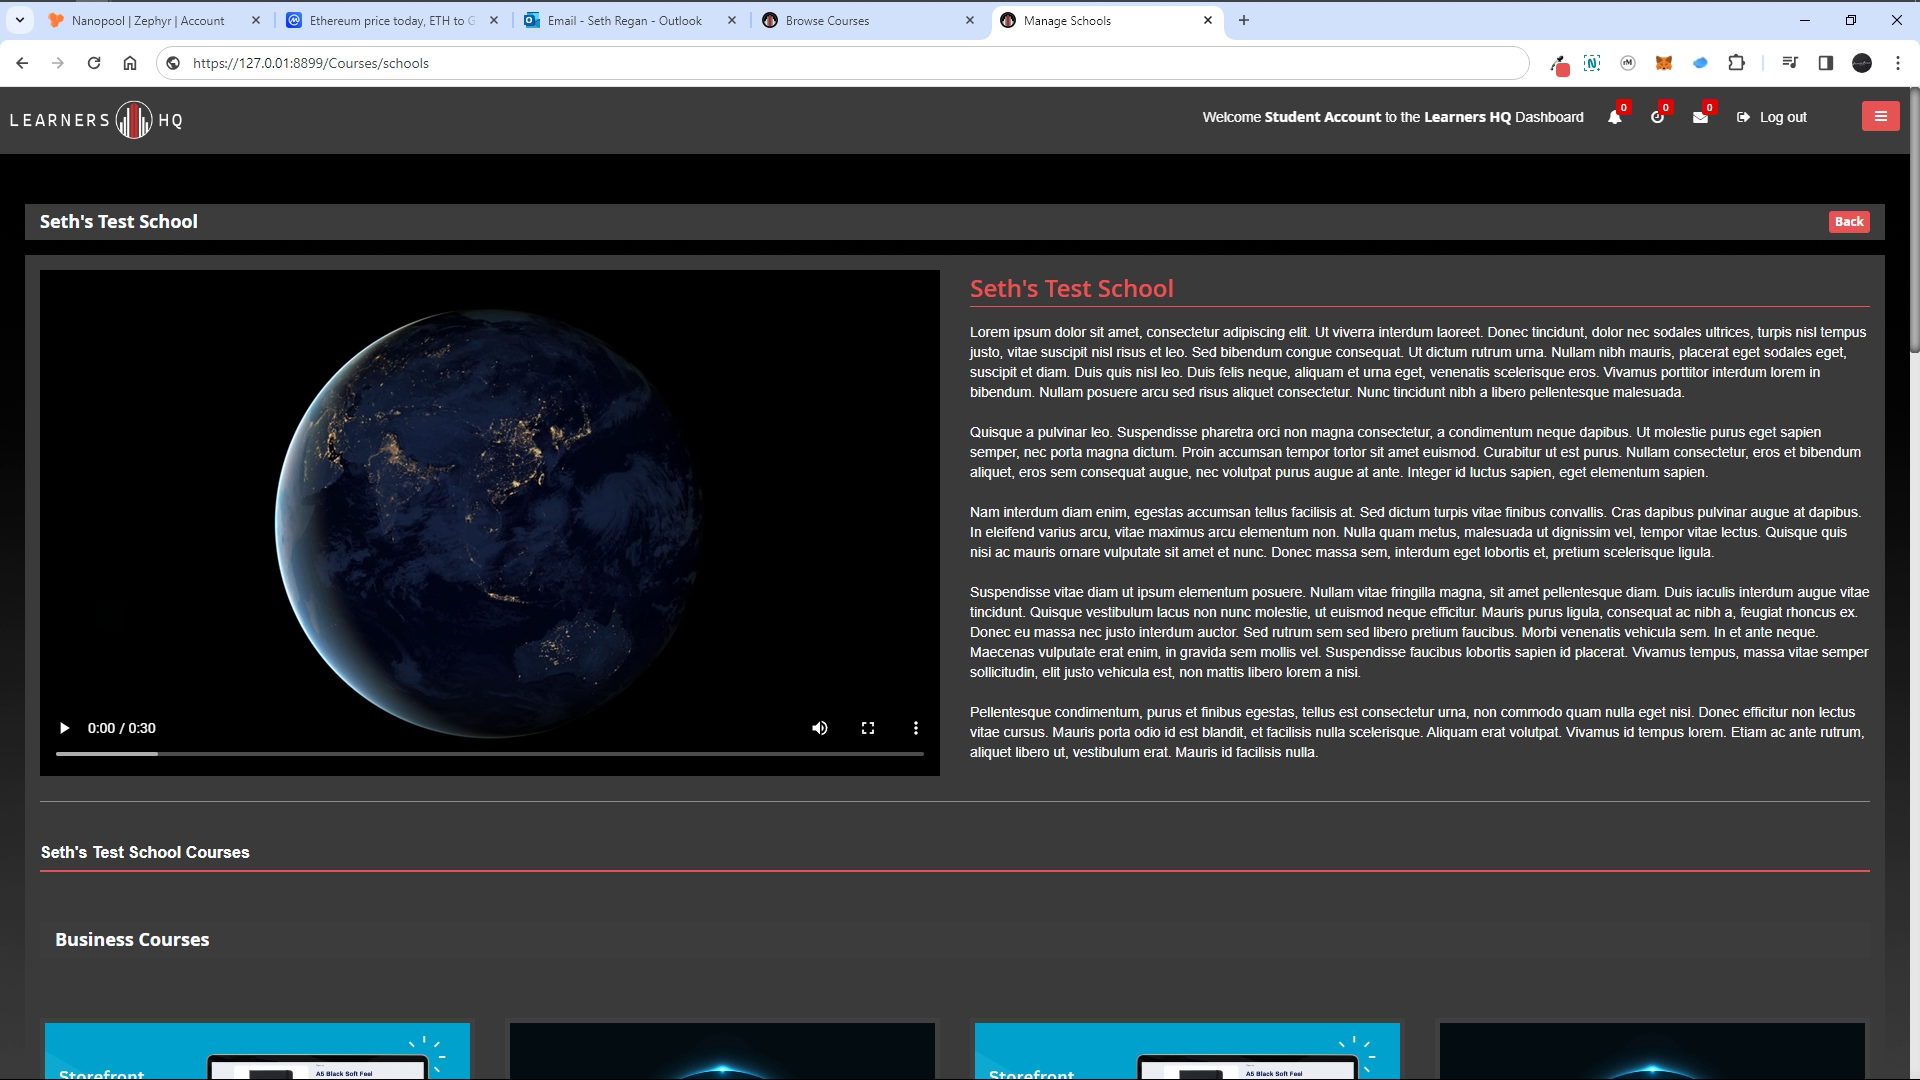Click the video progress bar
Screen dimensions: 1920x1080
pyautogui.click(x=490, y=753)
